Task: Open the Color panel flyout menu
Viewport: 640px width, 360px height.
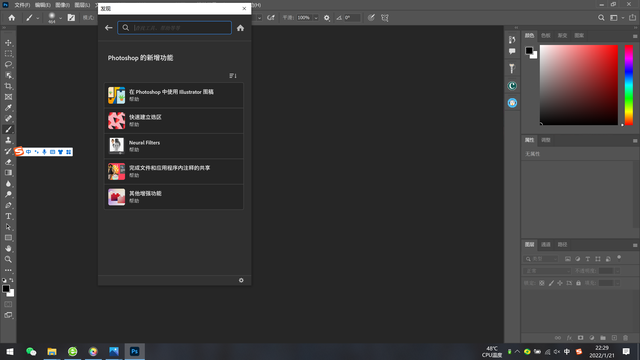Action: tap(635, 36)
